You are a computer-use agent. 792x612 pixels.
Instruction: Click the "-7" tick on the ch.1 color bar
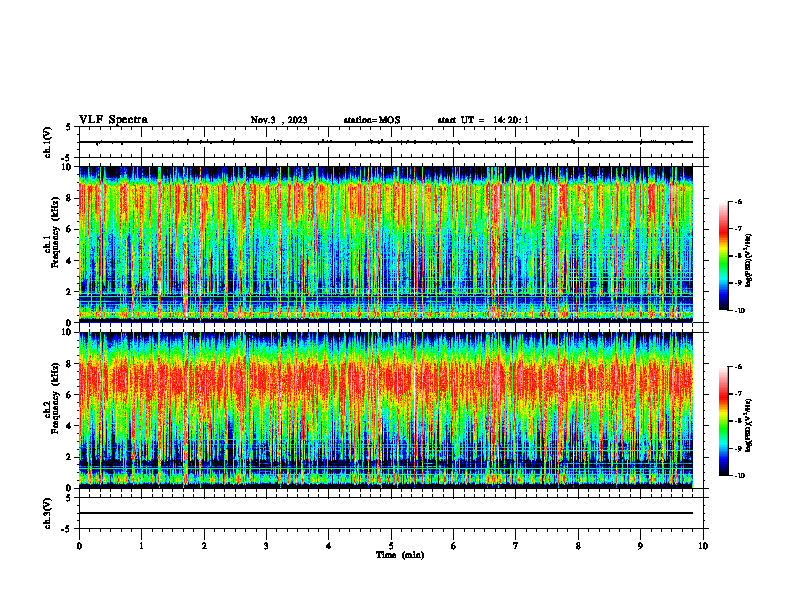tap(738, 229)
